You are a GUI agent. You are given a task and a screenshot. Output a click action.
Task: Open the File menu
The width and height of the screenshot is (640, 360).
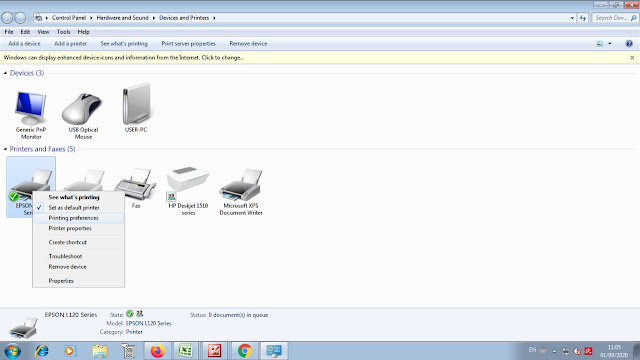[x=9, y=32]
